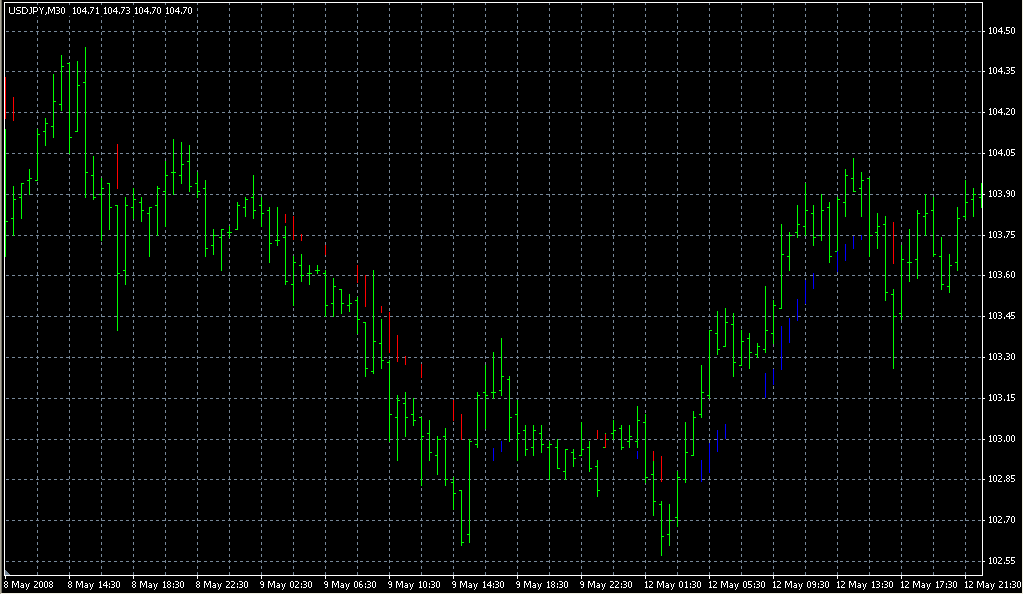Click the 8 May 2008 date label
1024x594 pixels.
pyautogui.click(x=29, y=584)
